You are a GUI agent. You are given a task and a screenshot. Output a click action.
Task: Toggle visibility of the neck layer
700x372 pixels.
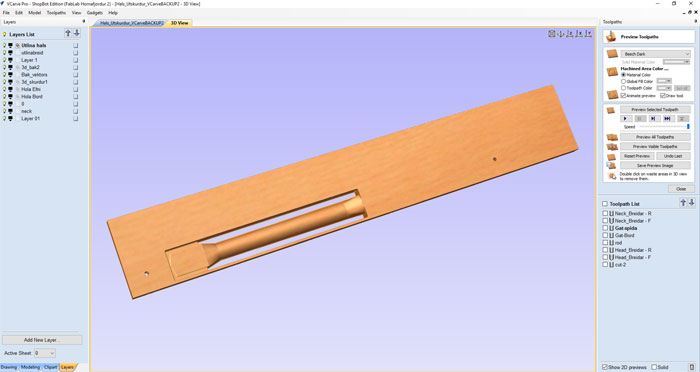pyautogui.click(x=5, y=111)
